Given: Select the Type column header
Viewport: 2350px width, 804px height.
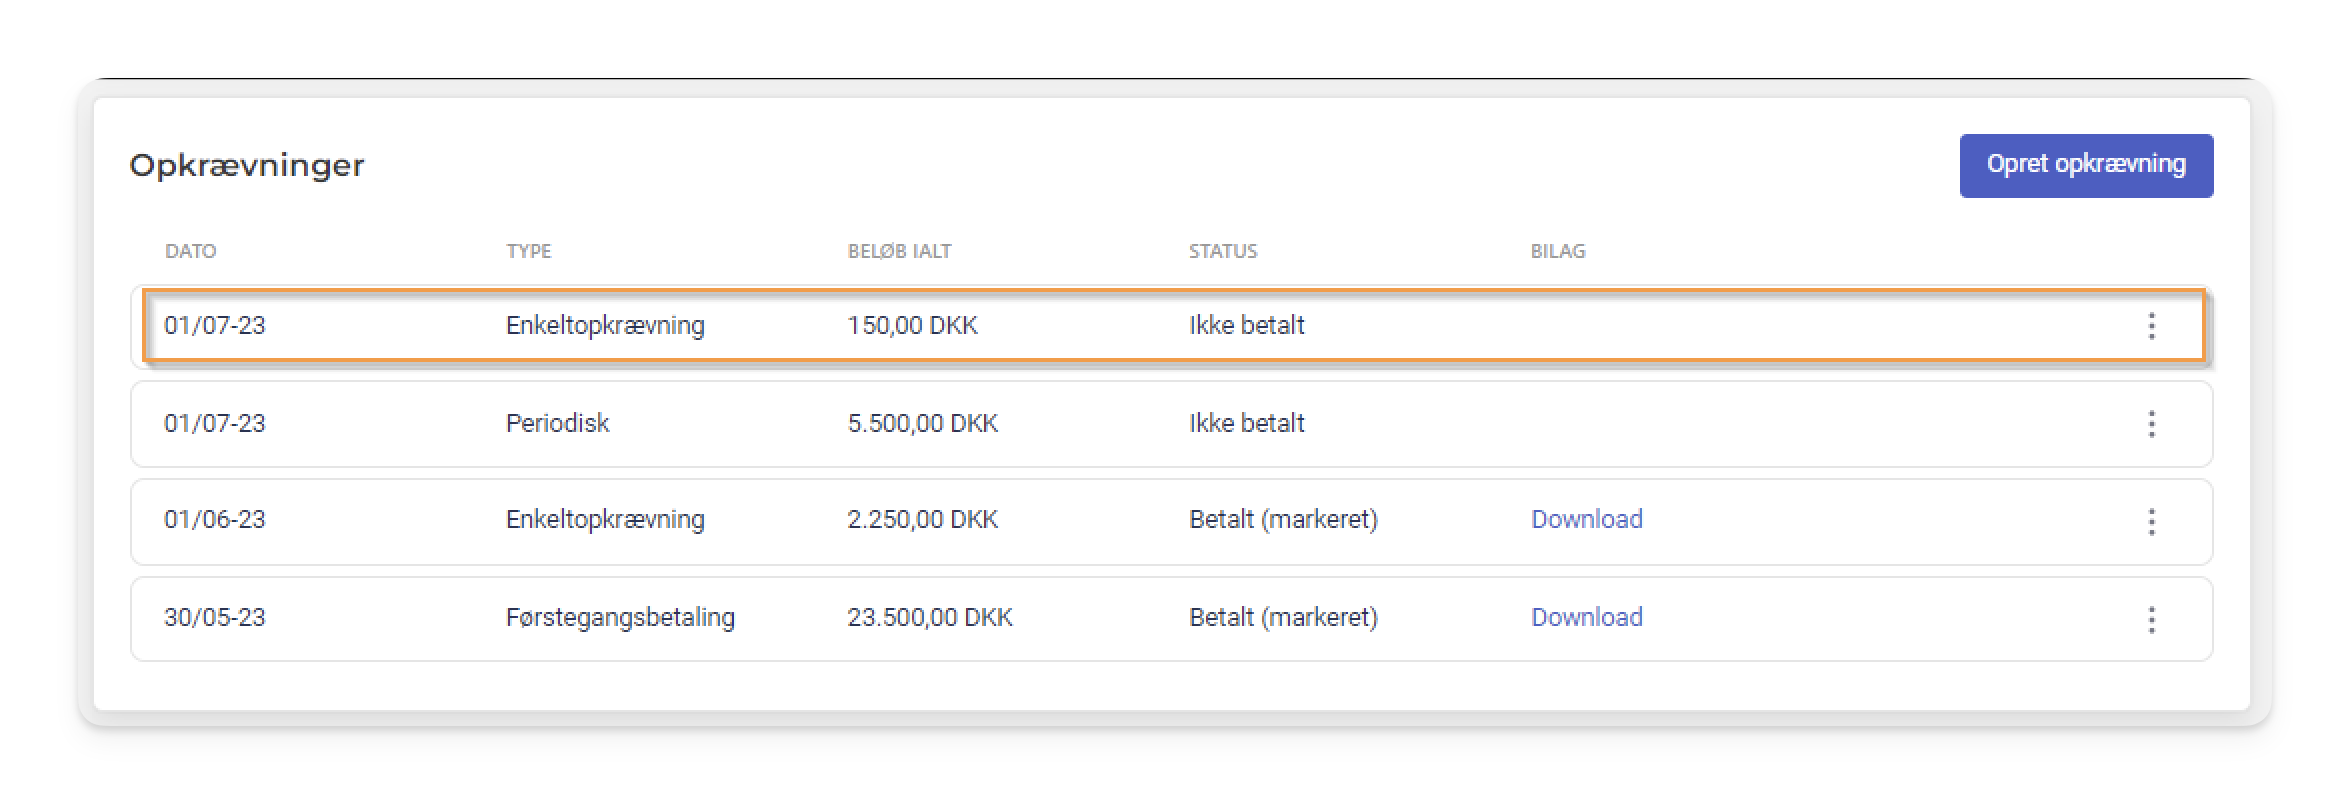Looking at the screenshot, I should click(x=528, y=251).
